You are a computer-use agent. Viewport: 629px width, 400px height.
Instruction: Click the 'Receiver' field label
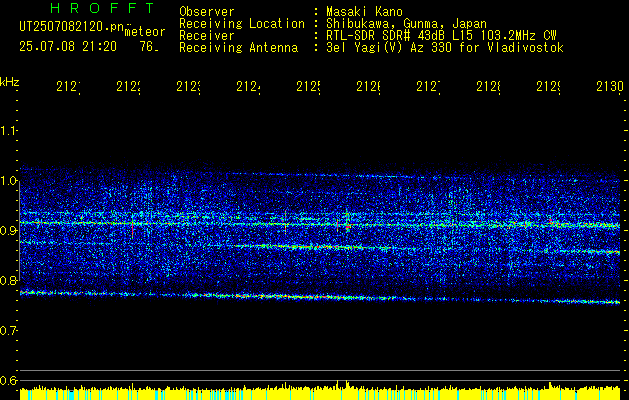[207, 36]
